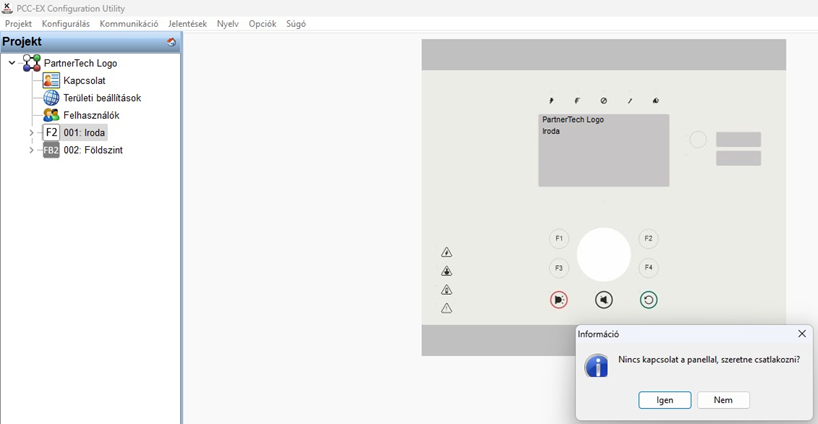Click the second LED symbol above the display

(577, 101)
